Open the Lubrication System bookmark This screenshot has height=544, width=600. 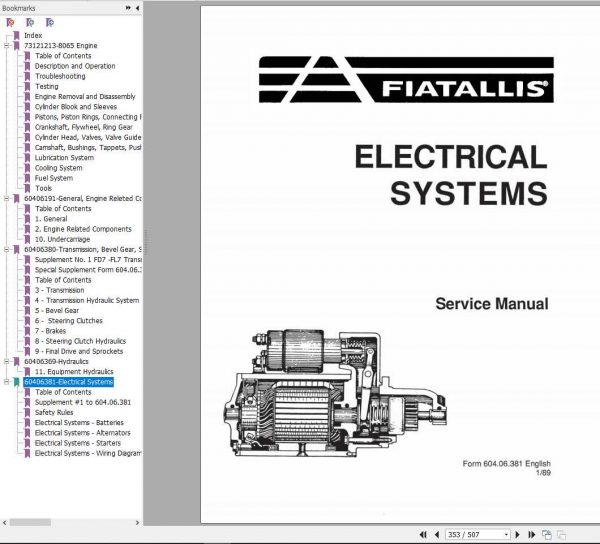pos(64,158)
